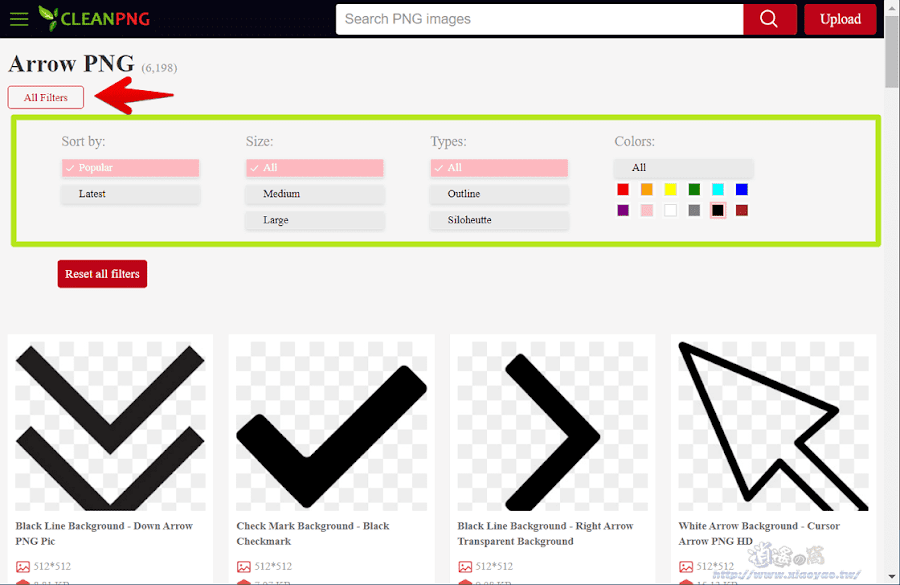Select Medium size option
This screenshot has height=585, width=900.
[315, 194]
